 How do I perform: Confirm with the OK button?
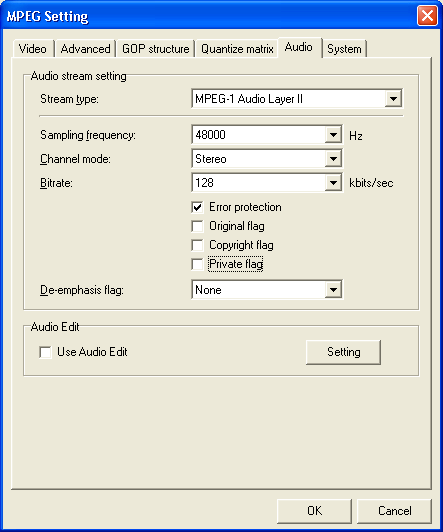(x=314, y=511)
